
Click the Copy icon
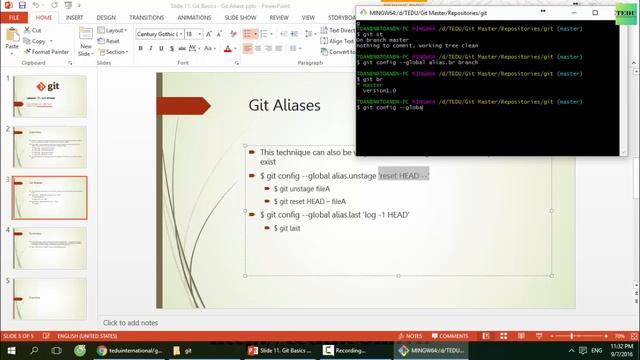click(x=27, y=41)
